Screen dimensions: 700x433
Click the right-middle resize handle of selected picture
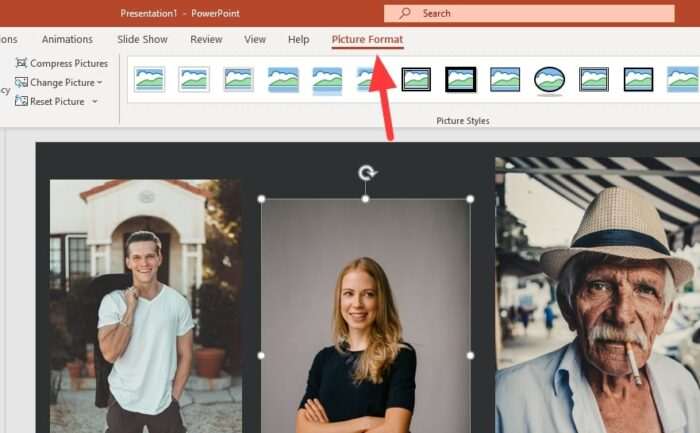point(470,355)
